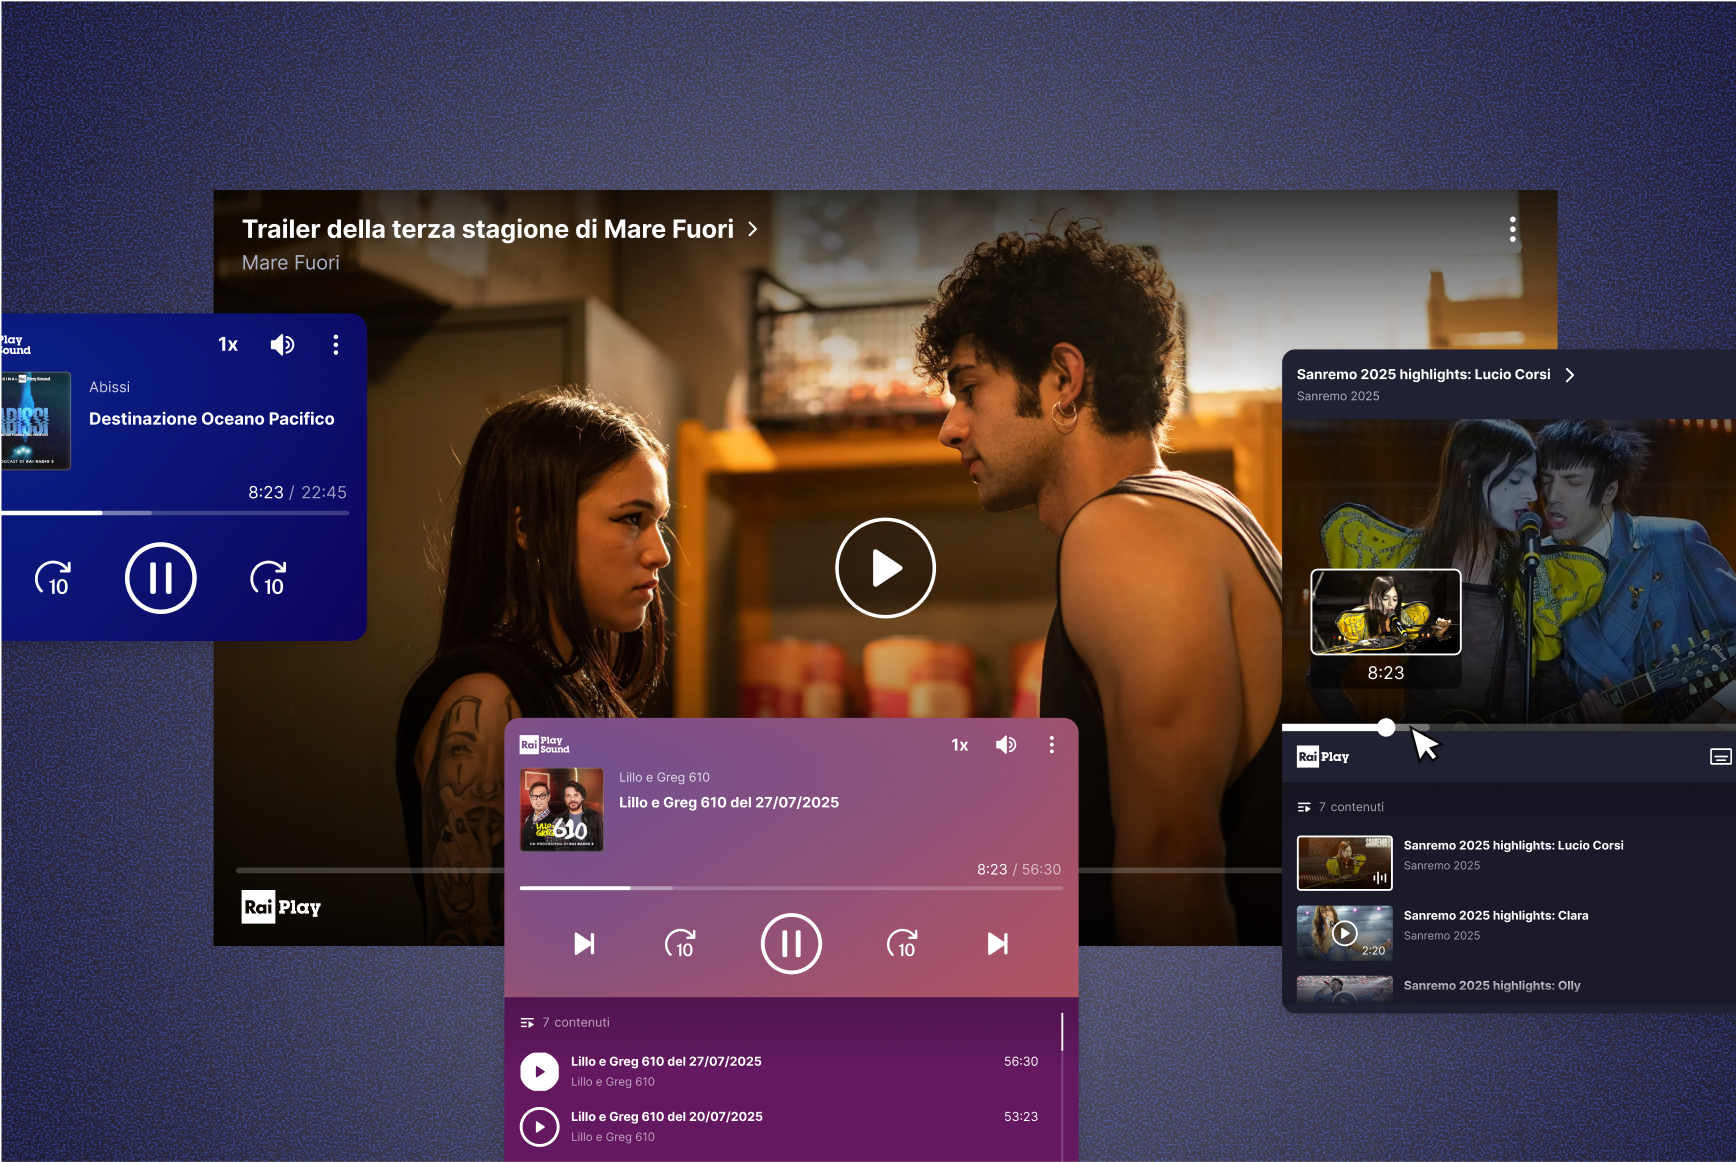
Task: Click the 8:23 preview thumbnail in Sanremo player
Action: coord(1386,612)
